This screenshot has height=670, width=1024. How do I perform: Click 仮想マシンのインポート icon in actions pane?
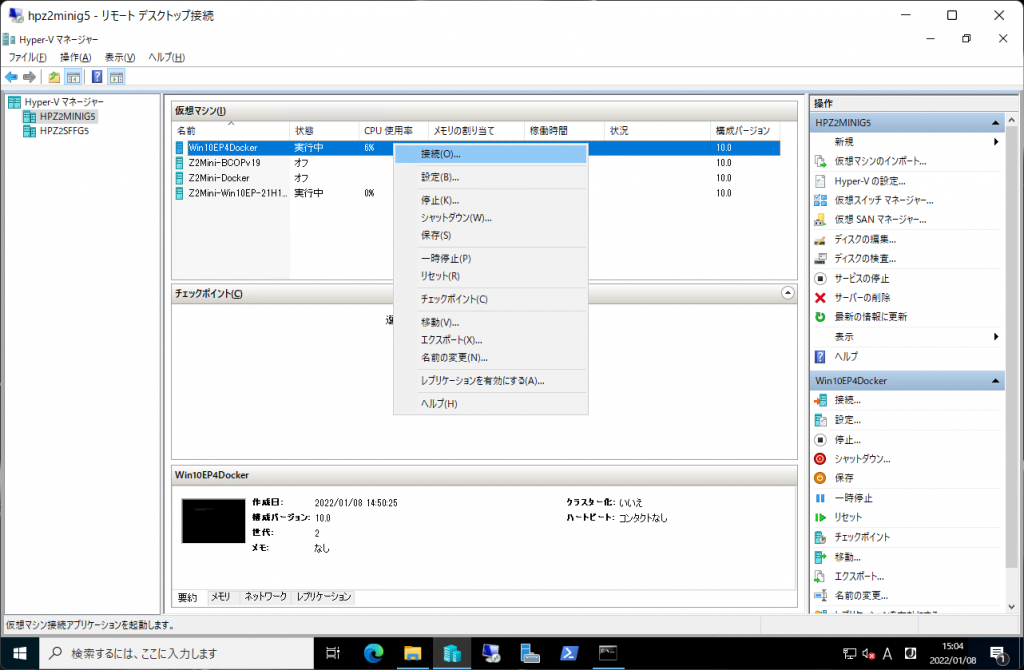820,161
